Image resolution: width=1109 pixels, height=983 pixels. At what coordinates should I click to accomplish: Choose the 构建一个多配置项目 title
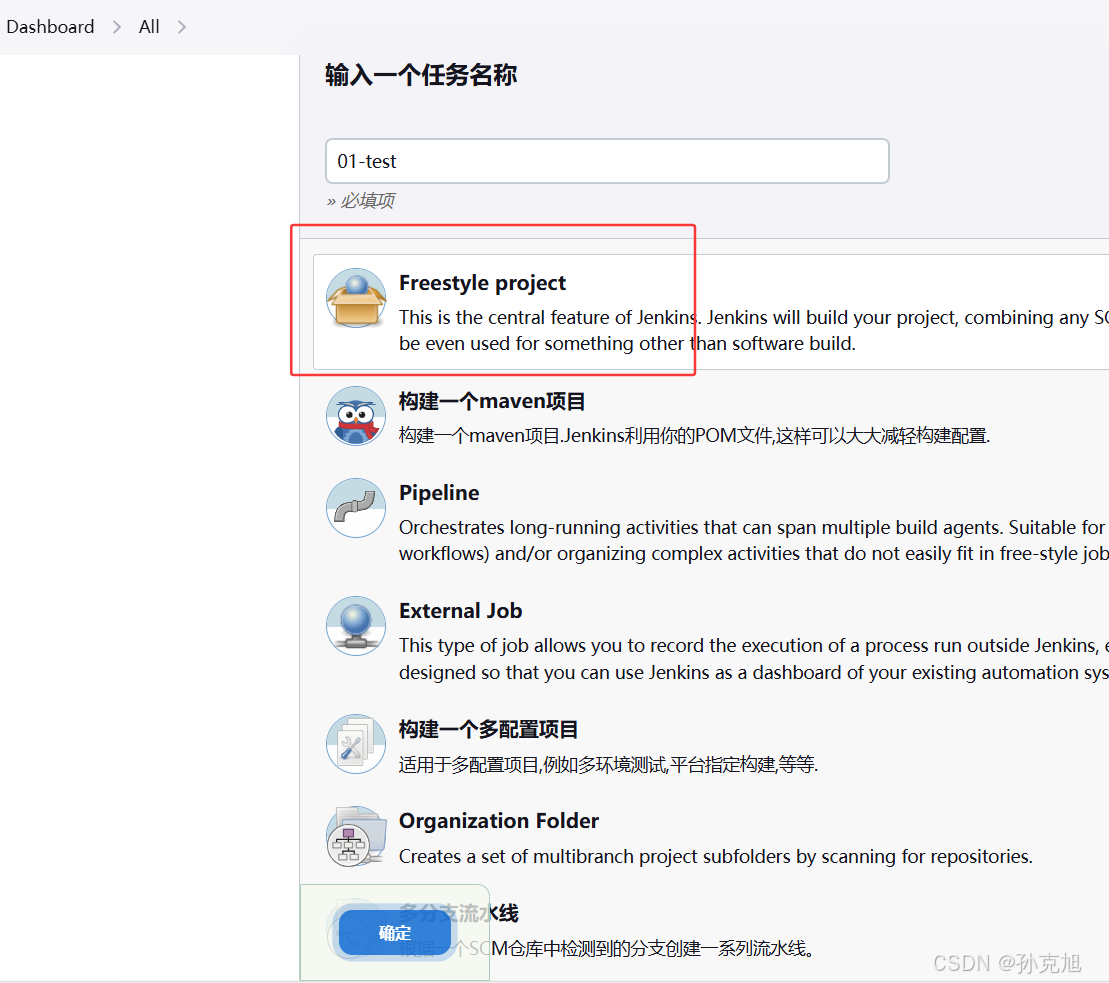point(489,729)
